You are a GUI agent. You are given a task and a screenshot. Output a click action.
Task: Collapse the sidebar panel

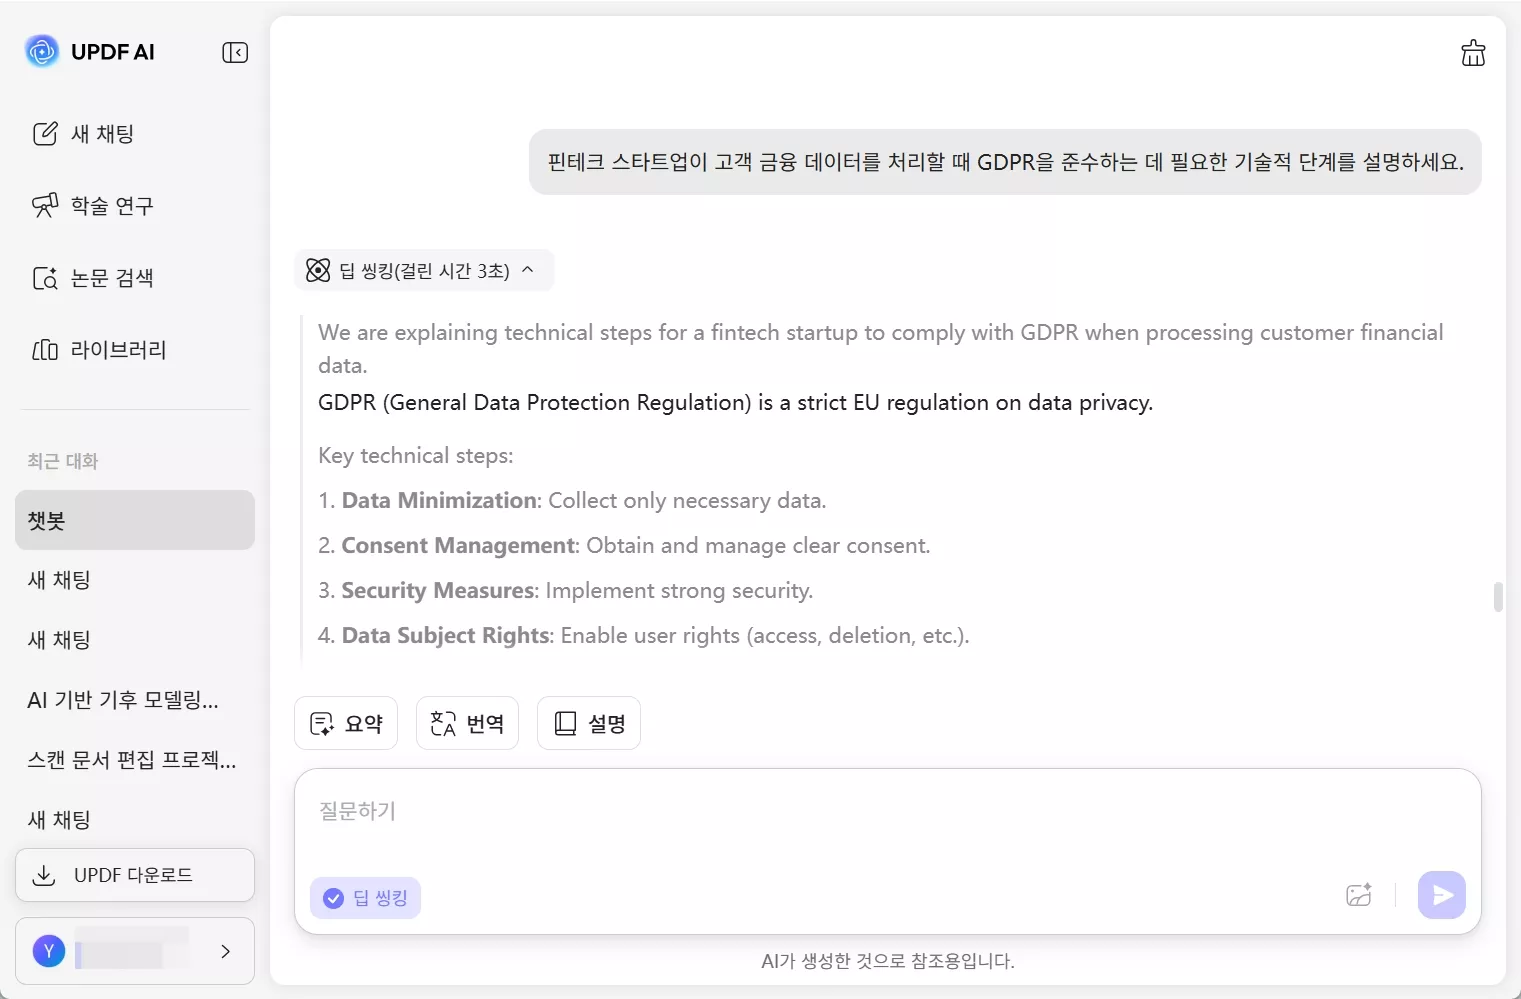tap(234, 52)
